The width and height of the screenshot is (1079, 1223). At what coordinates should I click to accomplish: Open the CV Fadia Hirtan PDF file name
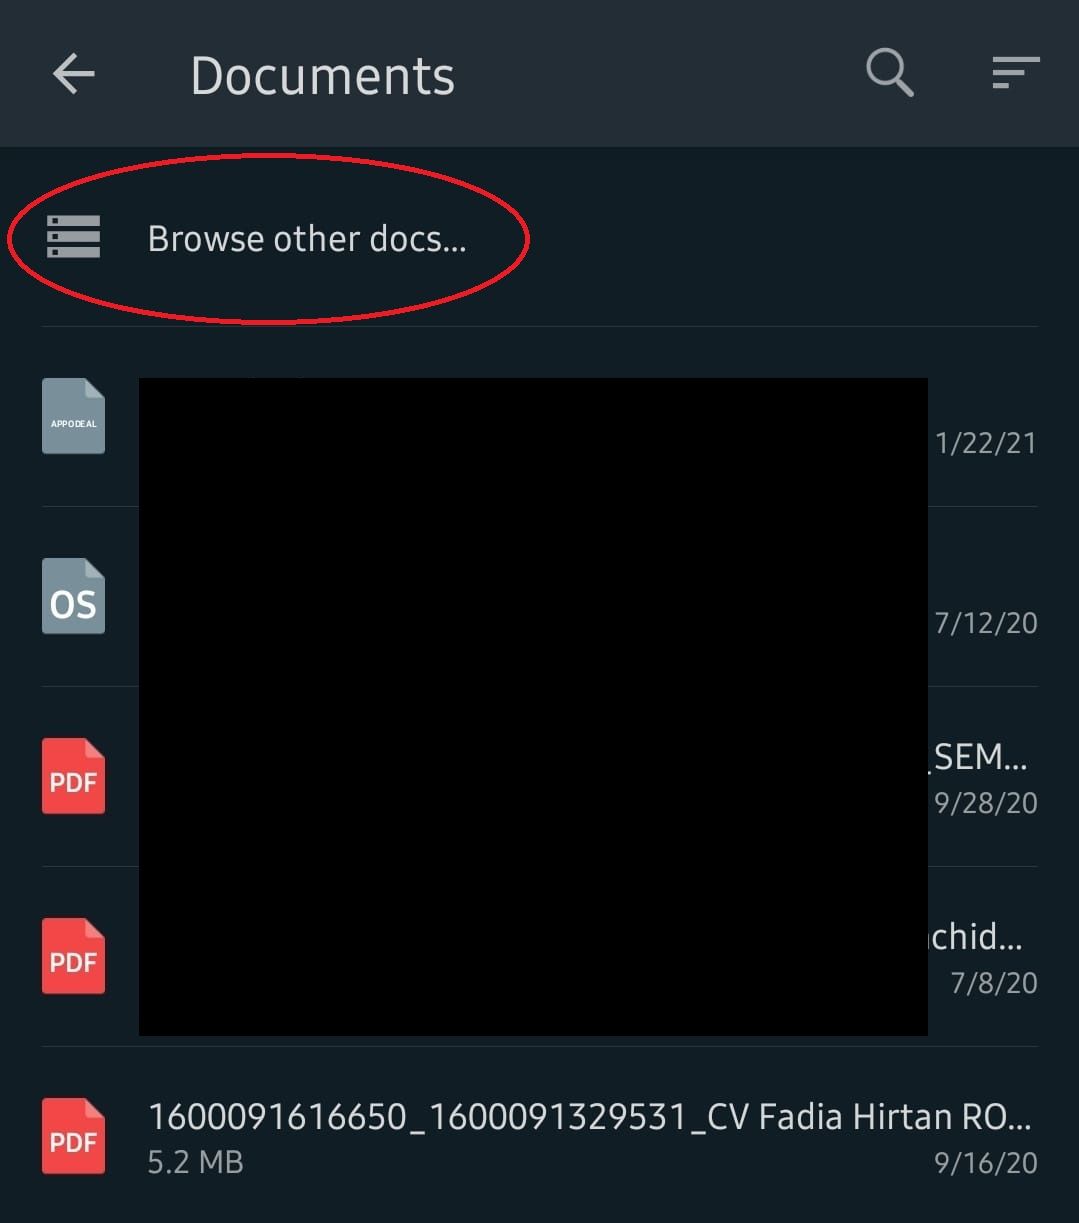(590, 1116)
